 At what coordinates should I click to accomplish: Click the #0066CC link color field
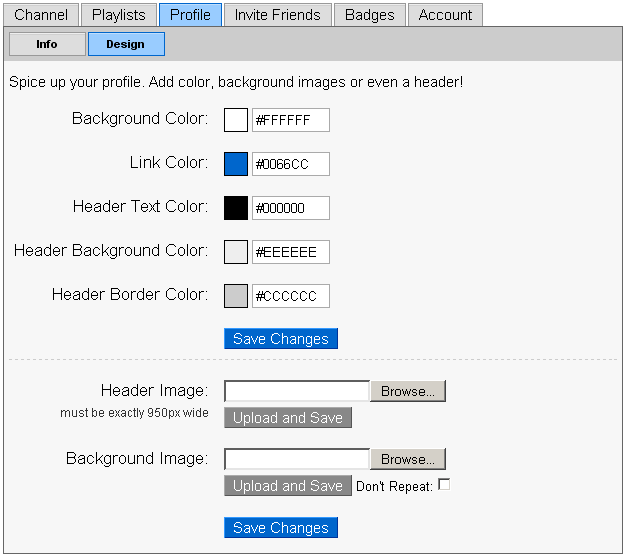click(291, 163)
